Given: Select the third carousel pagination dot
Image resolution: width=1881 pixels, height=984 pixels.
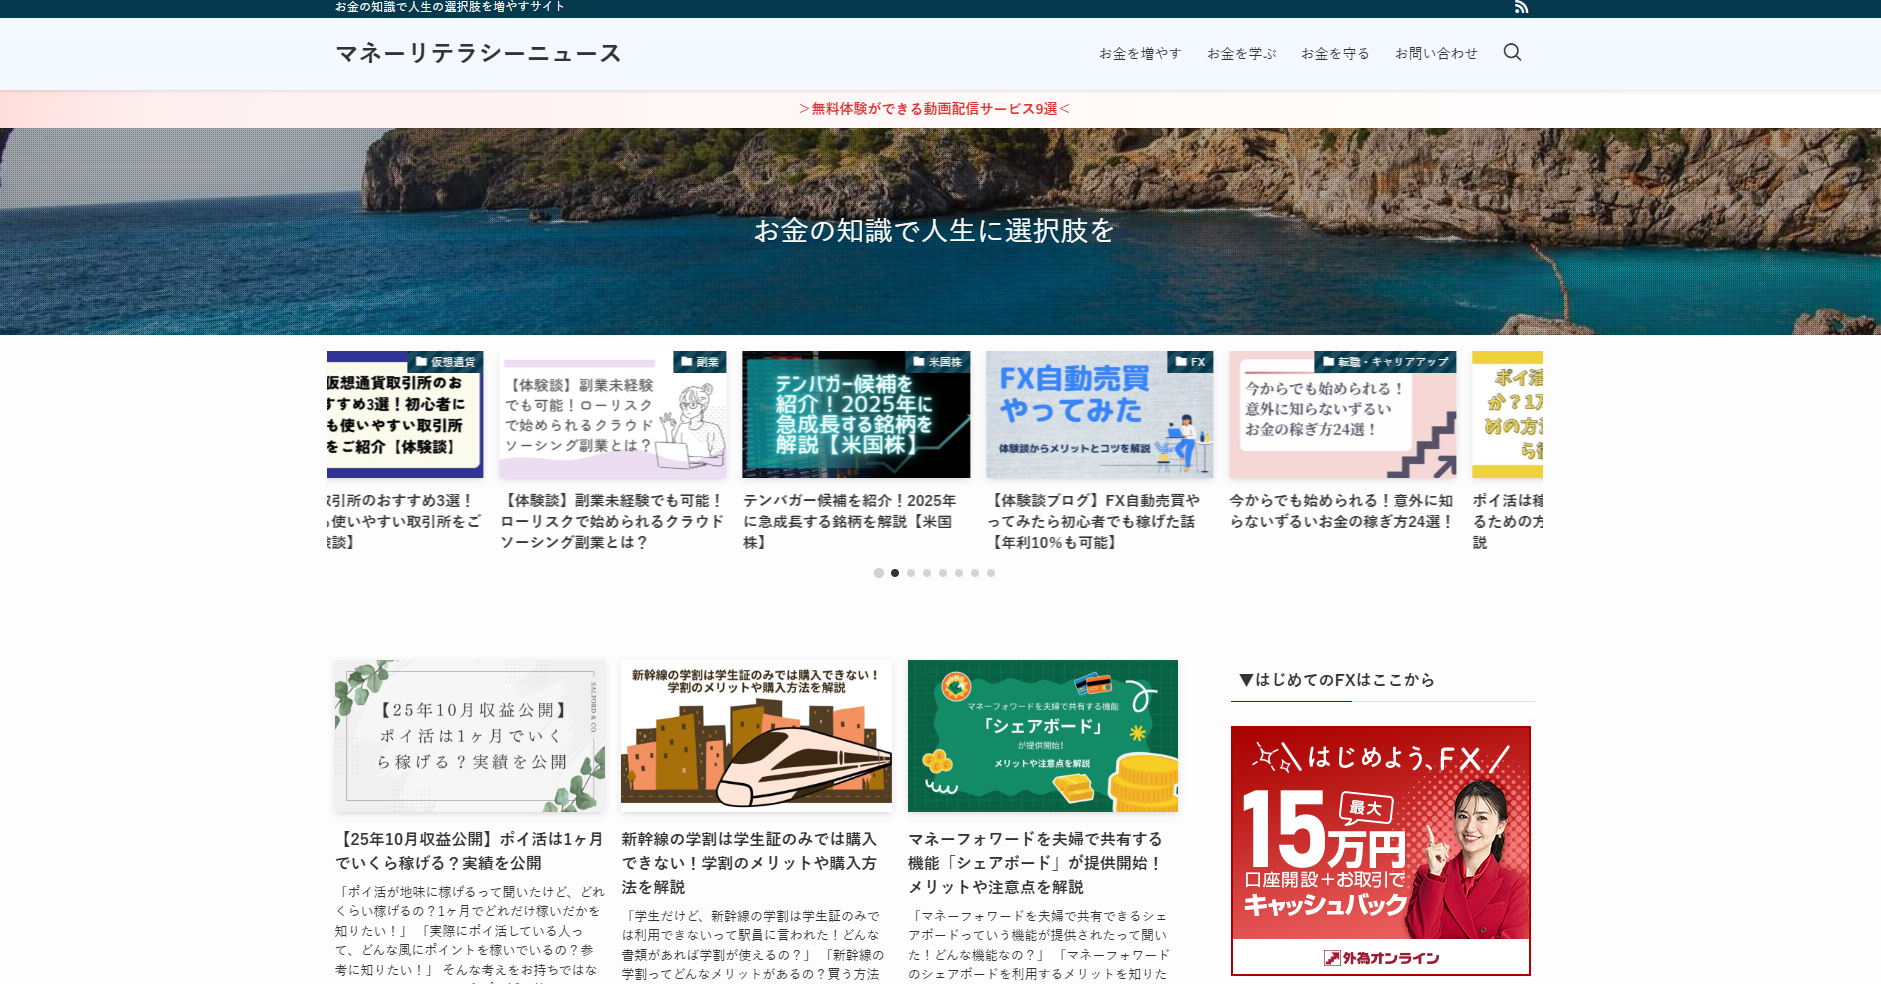Looking at the screenshot, I should click(911, 573).
